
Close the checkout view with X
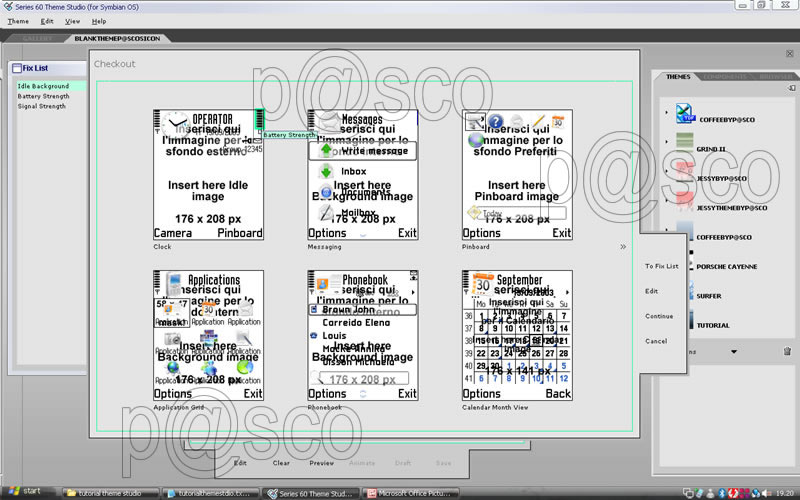point(789,54)
